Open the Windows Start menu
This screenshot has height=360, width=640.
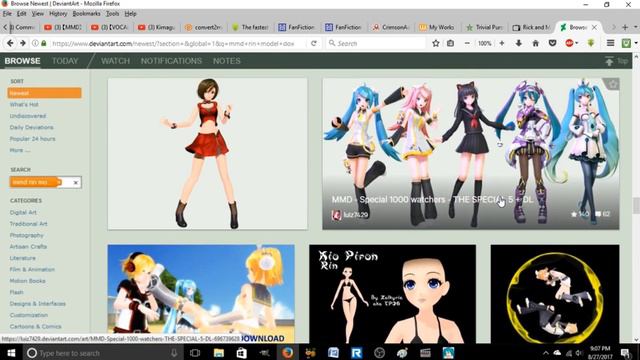click(11, 353)
